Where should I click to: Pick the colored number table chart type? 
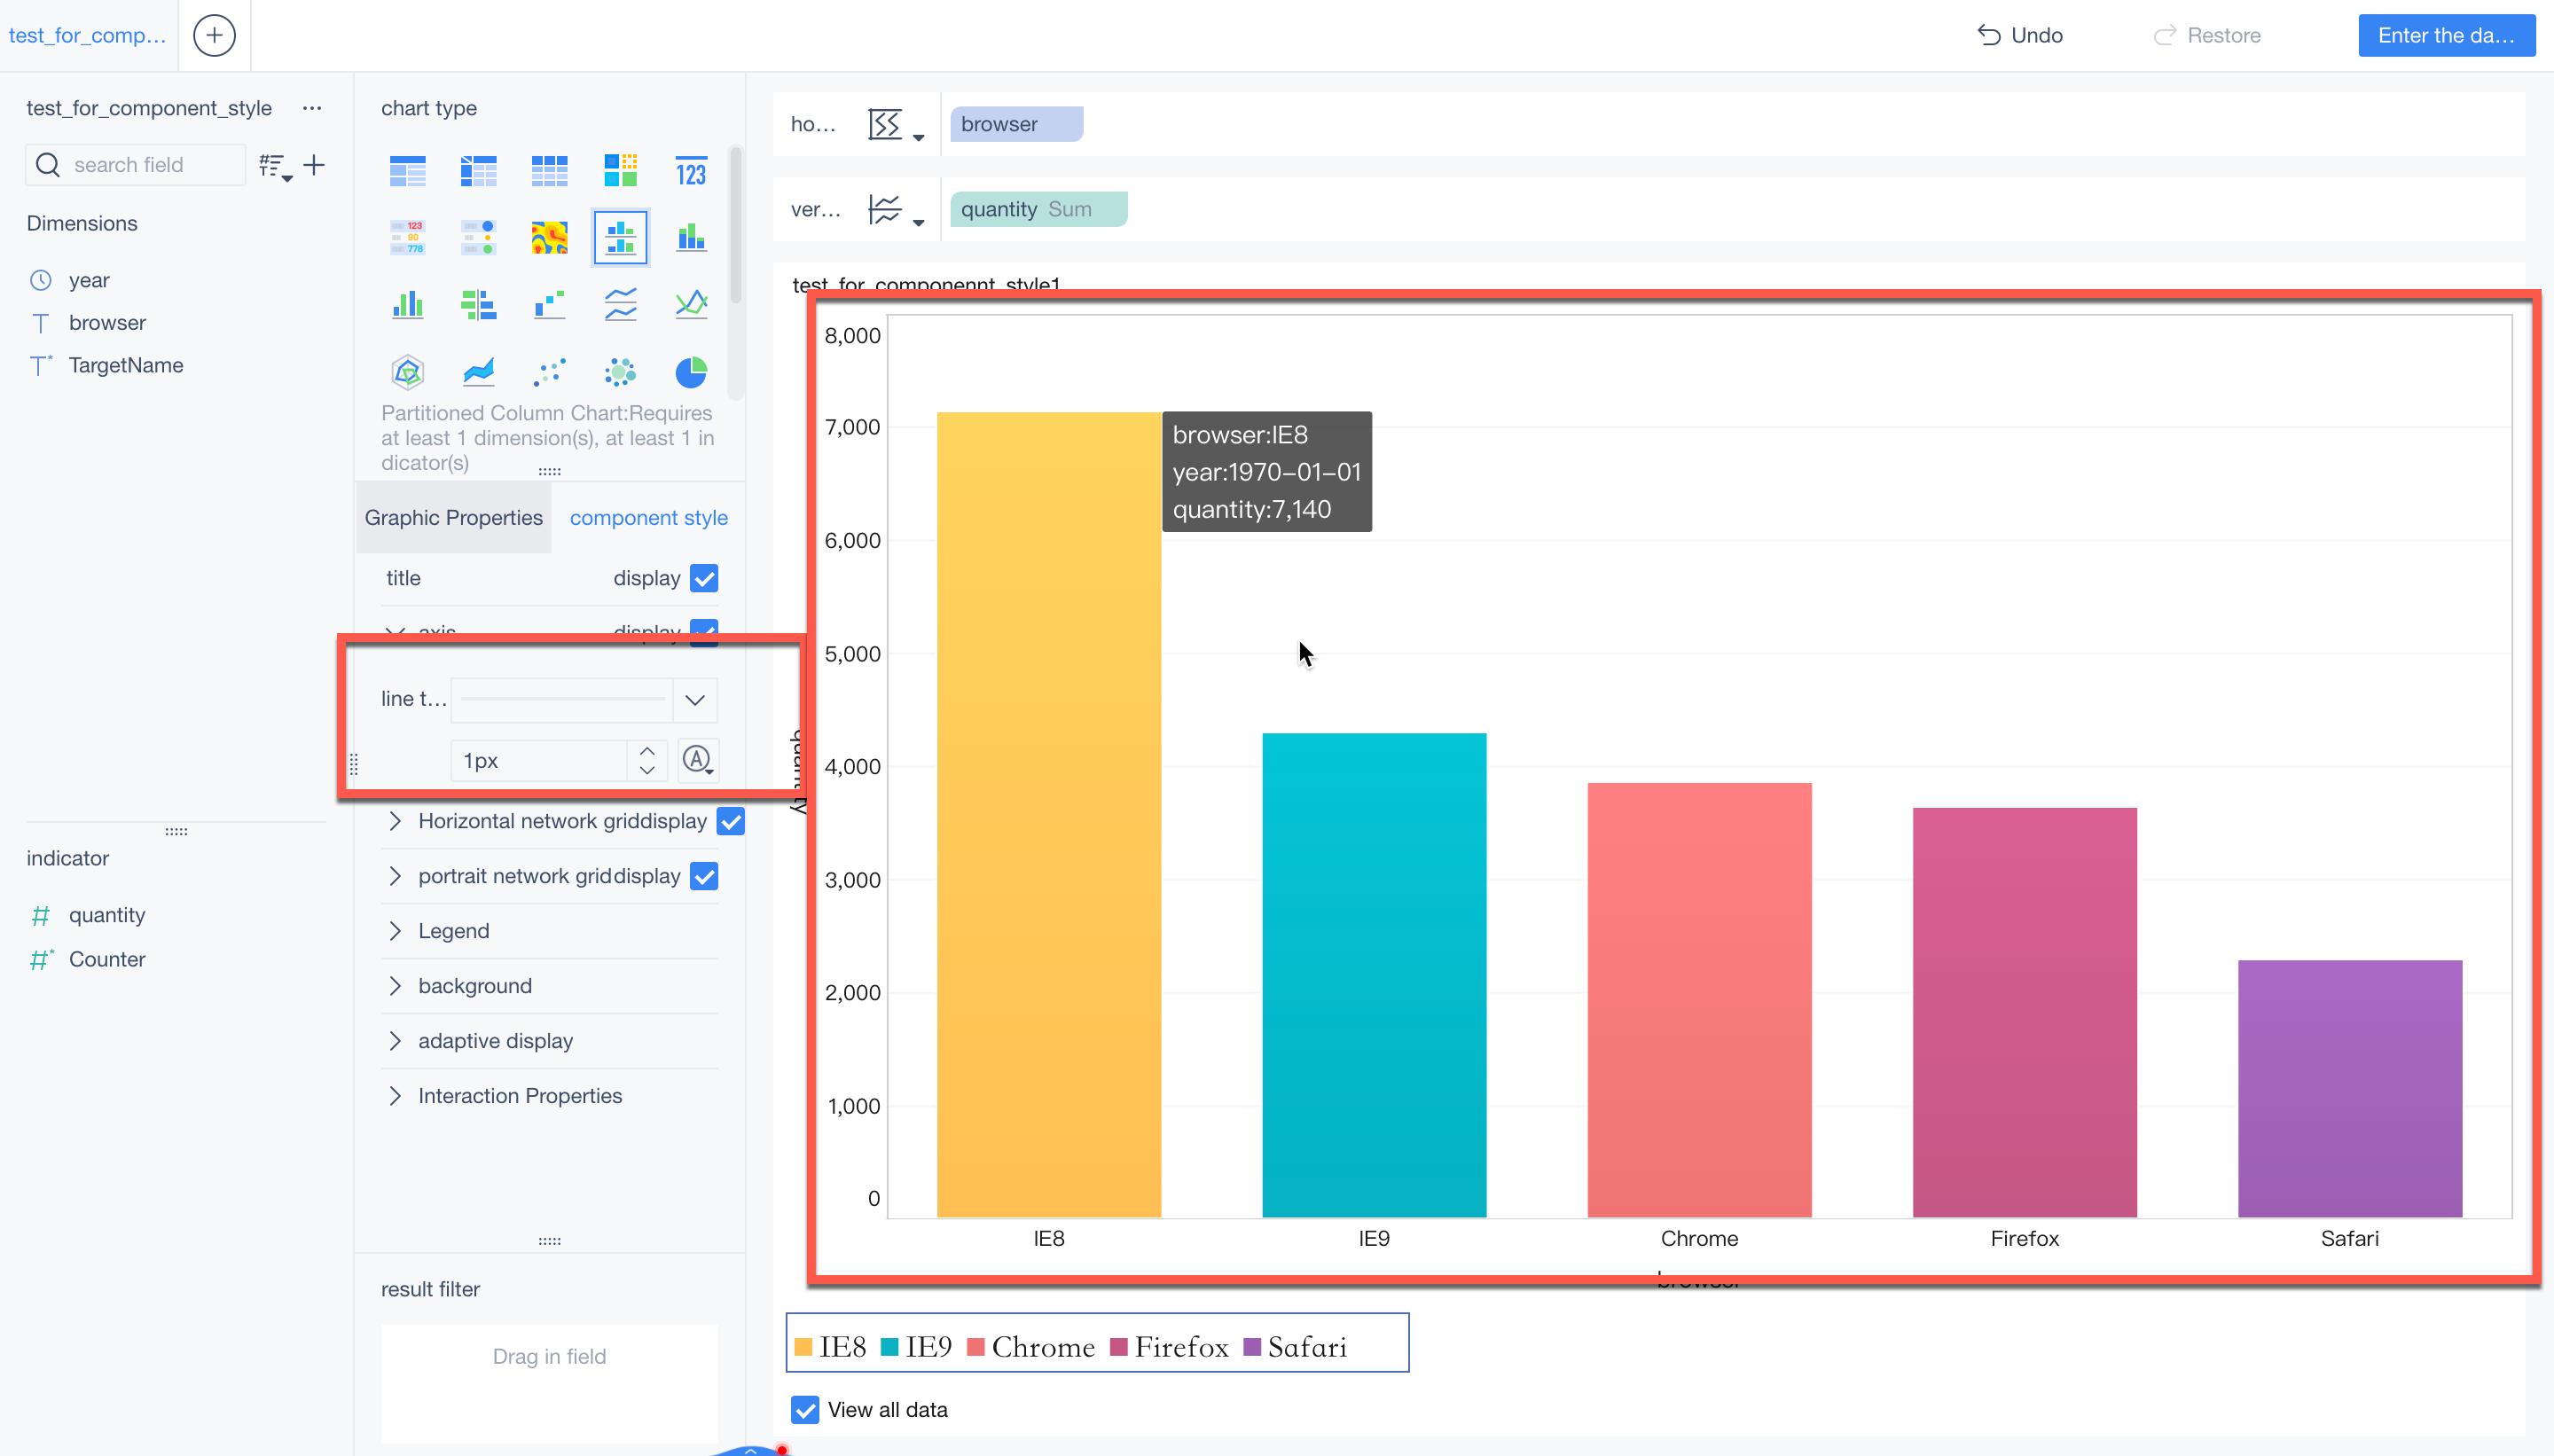click(407, 238)
